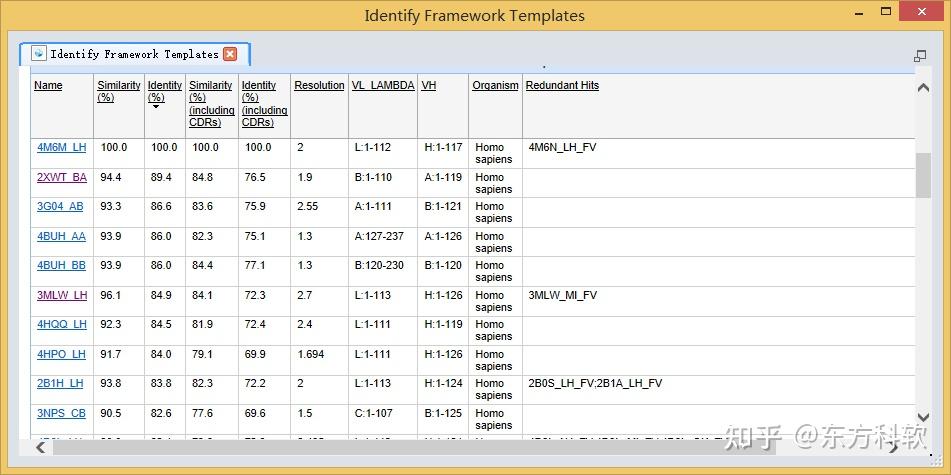Click the horizontal scrollbar thumb
951x475 pixels.
tap(412, 448)
